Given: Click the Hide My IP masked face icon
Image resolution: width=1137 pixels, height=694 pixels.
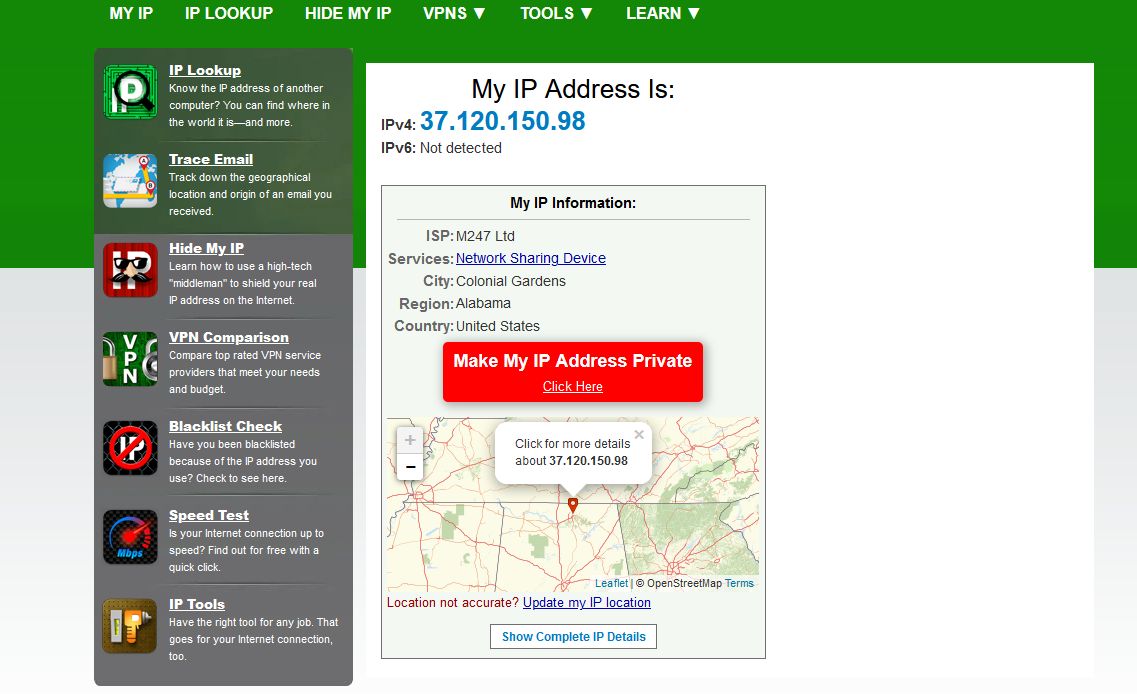Looking at the screenshot, I should click(130, 270).
